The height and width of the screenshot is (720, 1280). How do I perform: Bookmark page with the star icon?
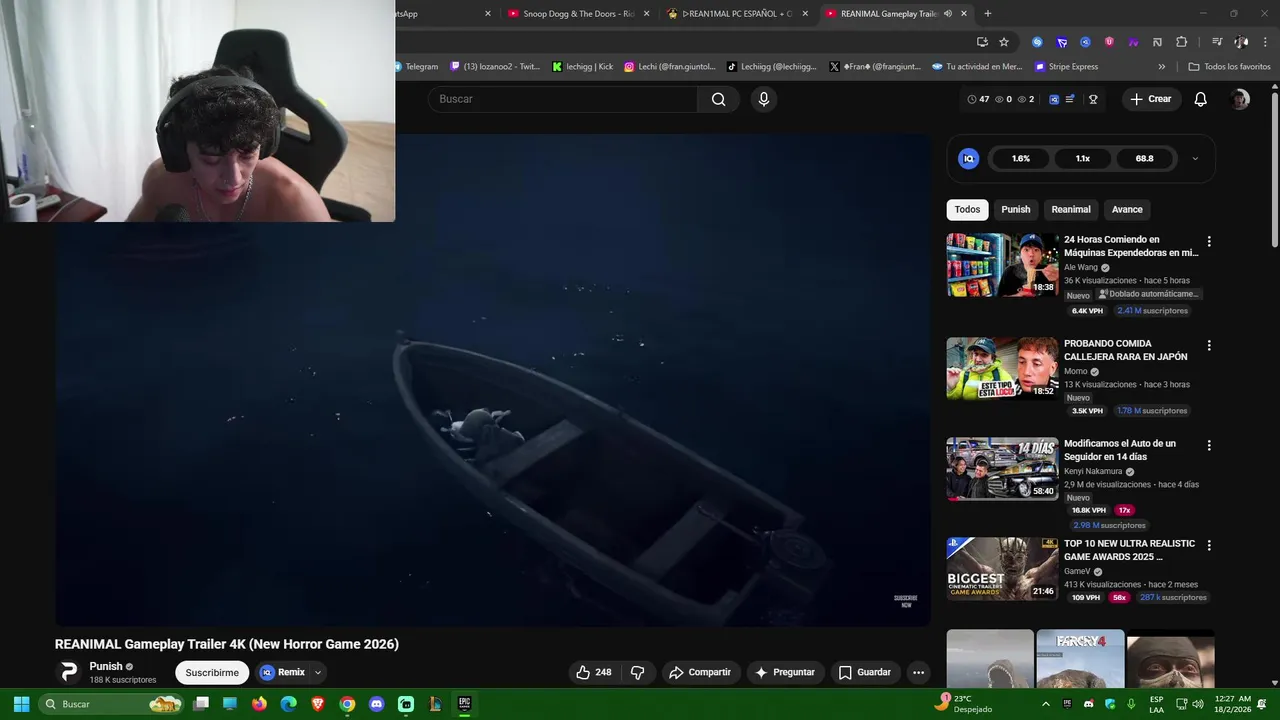pos(1004,42)
